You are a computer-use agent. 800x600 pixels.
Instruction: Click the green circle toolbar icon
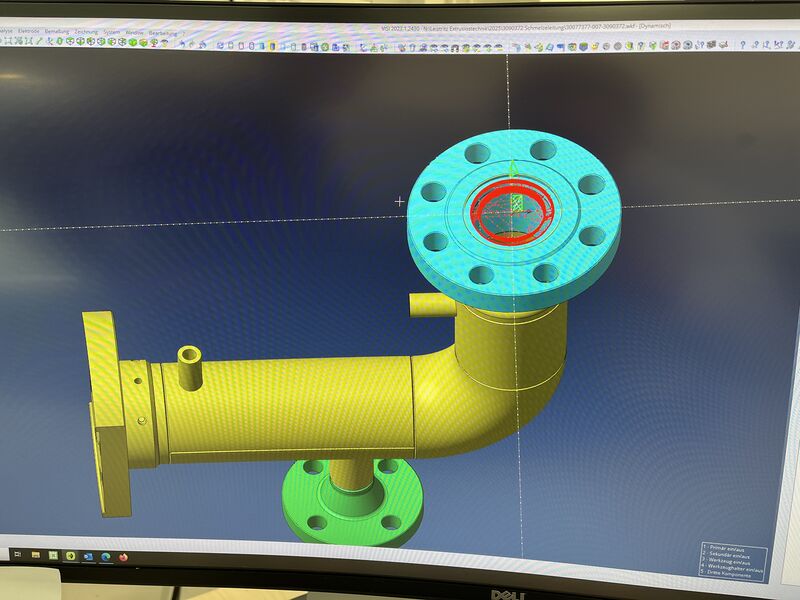(x=324, y=46)
